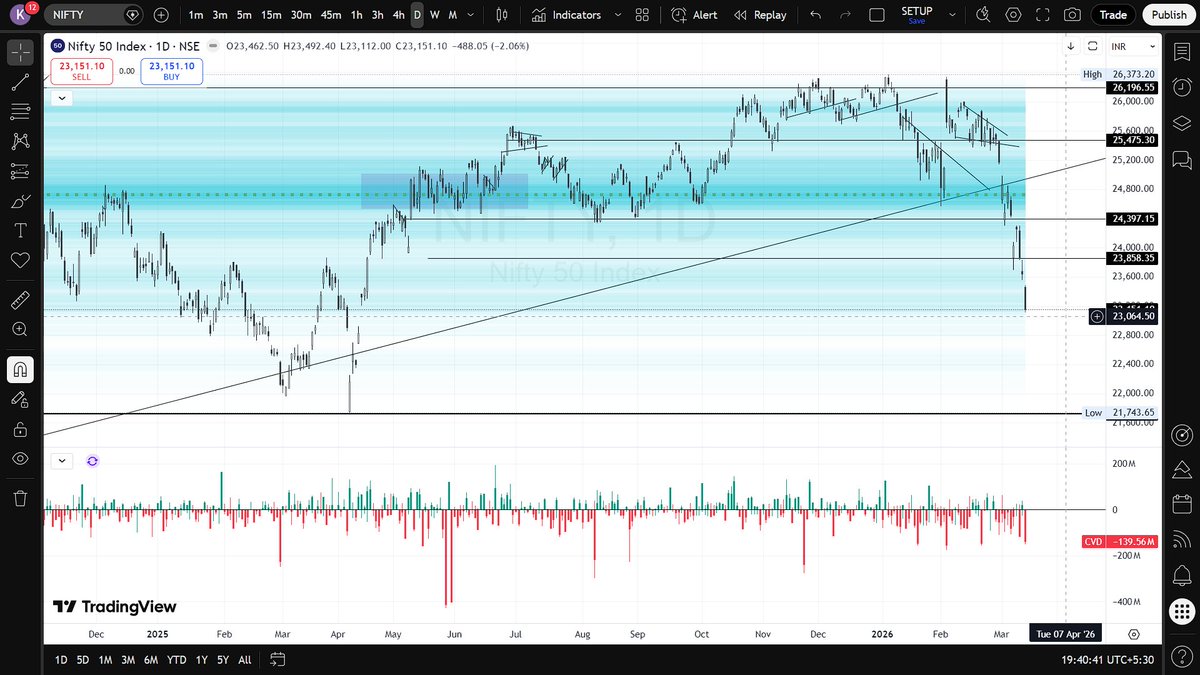Take a chart snapshot camera icon
The image size is (1200, 675).
[1072, 15]
